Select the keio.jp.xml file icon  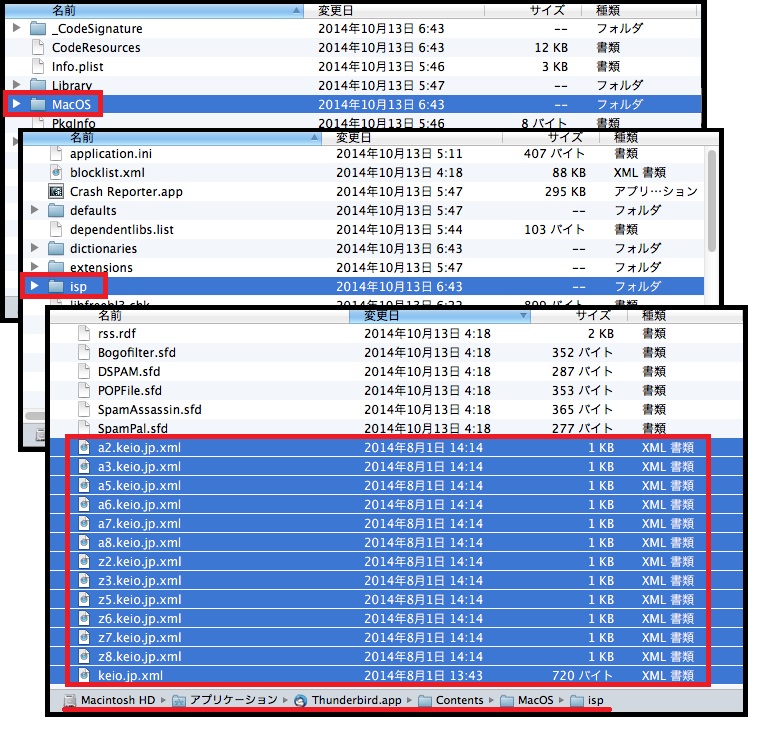point(85,676)
